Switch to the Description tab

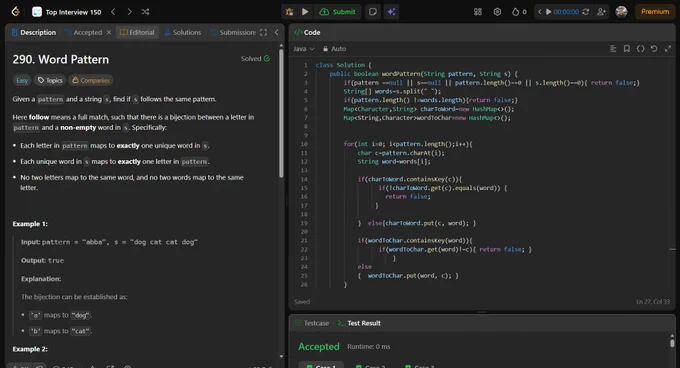click(34, 33)
